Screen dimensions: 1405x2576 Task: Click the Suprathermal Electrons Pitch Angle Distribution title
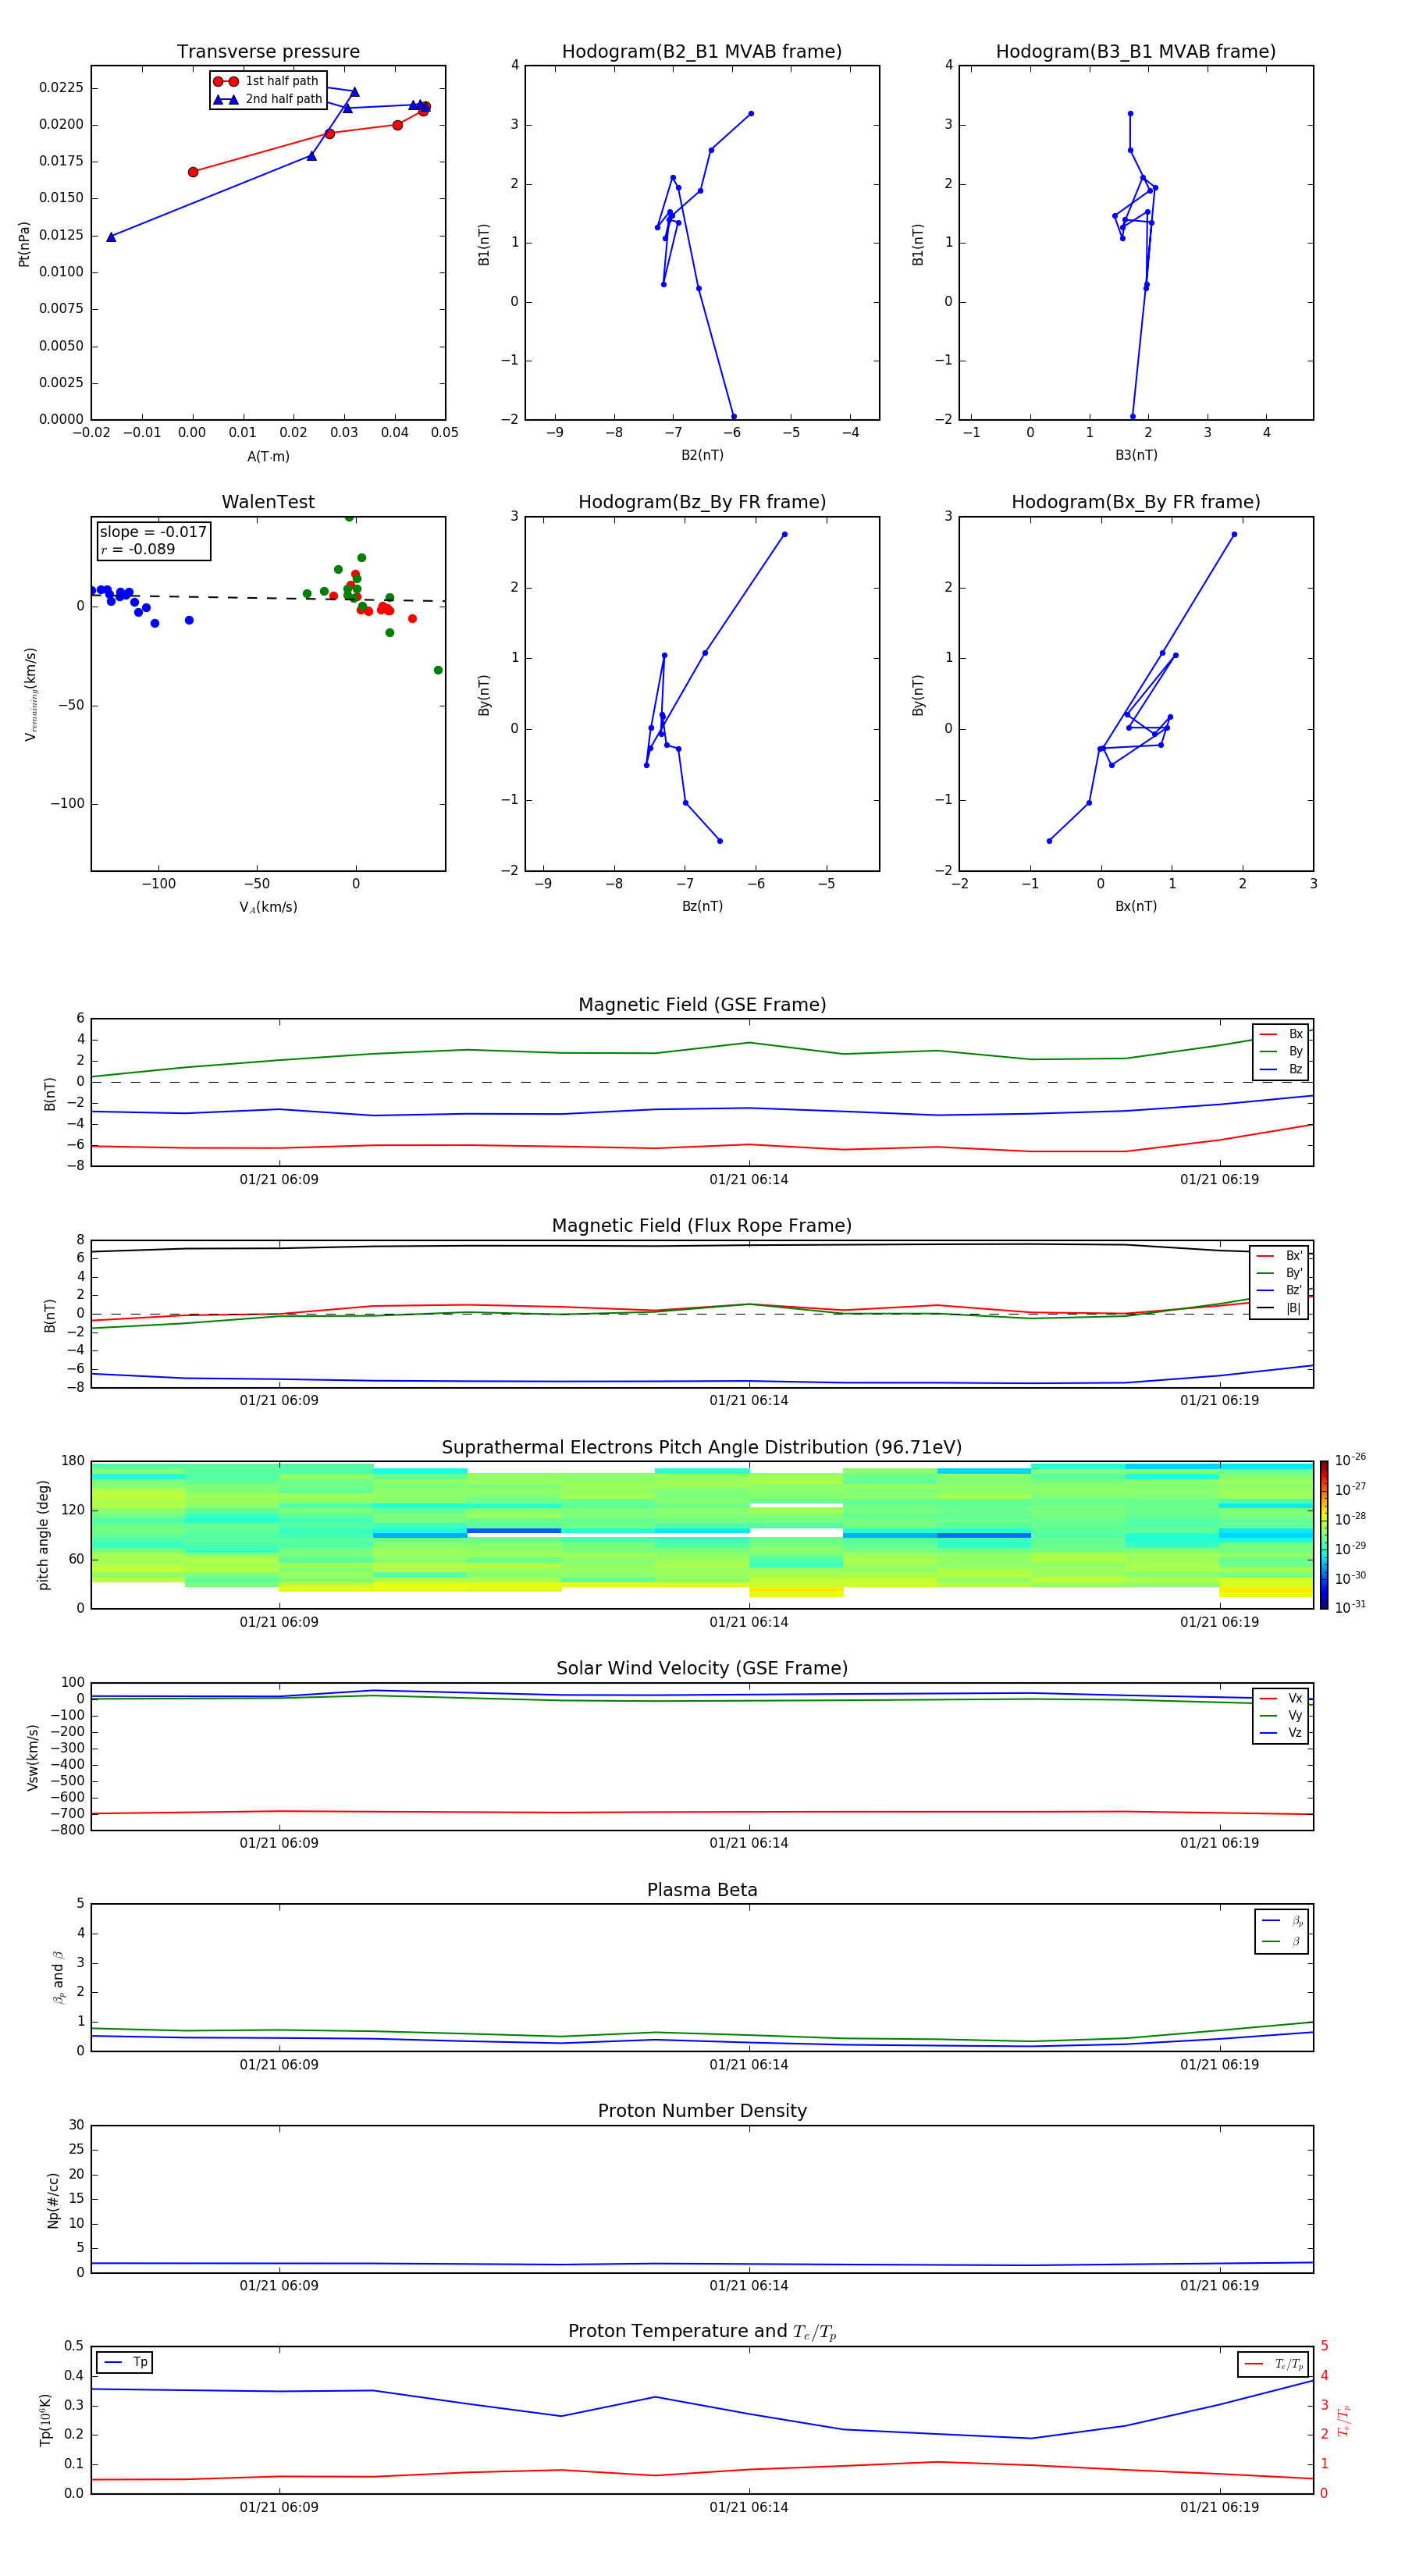tap(702, 1448)
